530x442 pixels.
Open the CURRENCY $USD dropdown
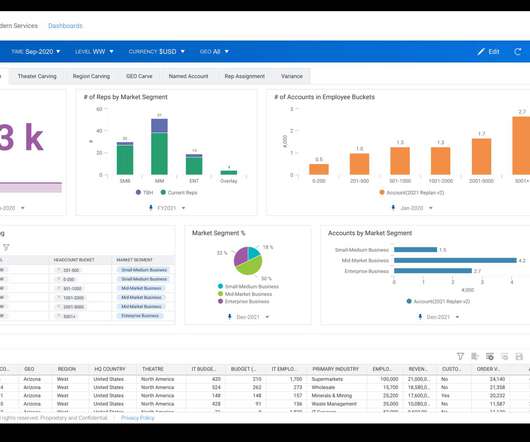pos(156,52)
